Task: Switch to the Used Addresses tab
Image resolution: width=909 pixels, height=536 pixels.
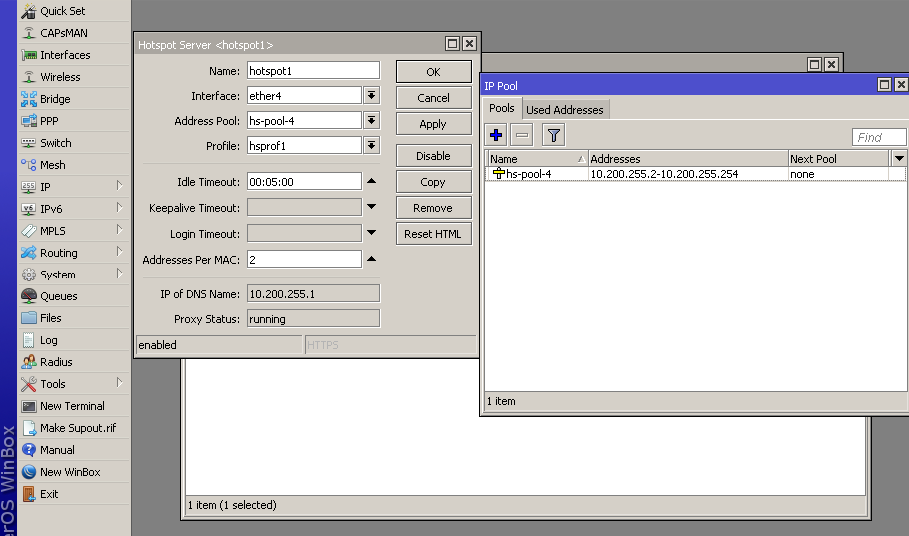Action: pos(565,109)
